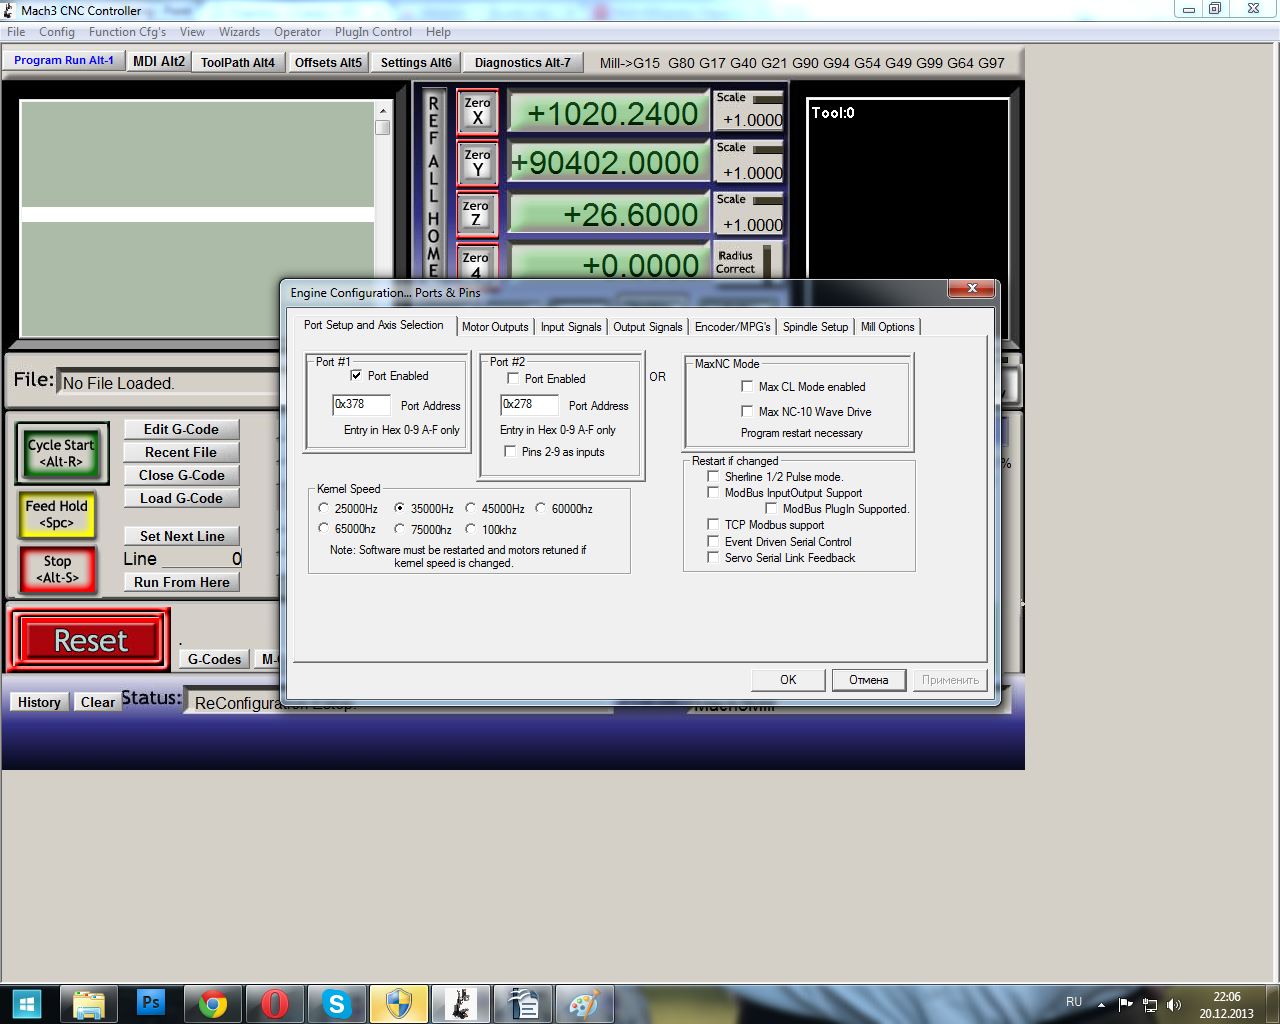Screen dimensions: 1280x1024
Task: Show hidden tray icons arrow
Action: (x=1102, y=1004)
